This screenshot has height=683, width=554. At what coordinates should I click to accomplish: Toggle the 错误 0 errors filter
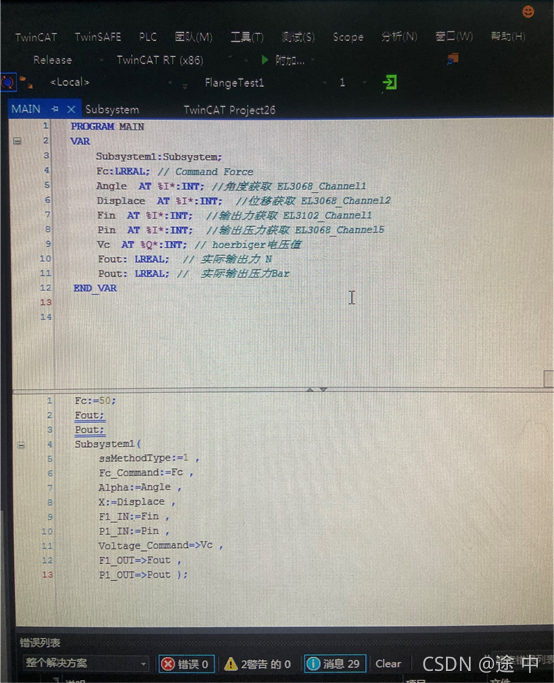pos(186,664)
